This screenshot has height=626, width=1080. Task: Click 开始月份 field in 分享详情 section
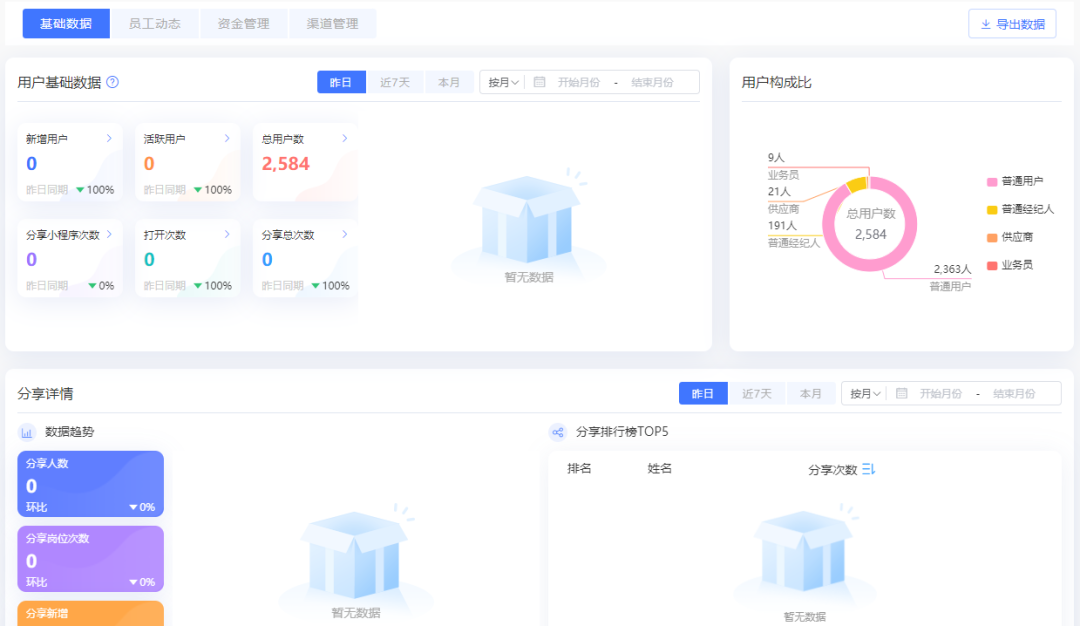pos(940,393)
